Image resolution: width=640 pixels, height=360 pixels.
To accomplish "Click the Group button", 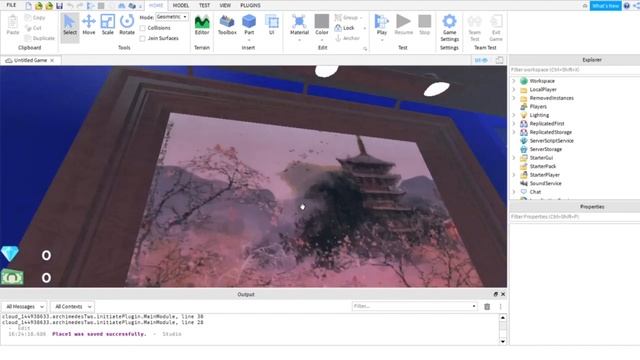I will click(x=346, y=18).
